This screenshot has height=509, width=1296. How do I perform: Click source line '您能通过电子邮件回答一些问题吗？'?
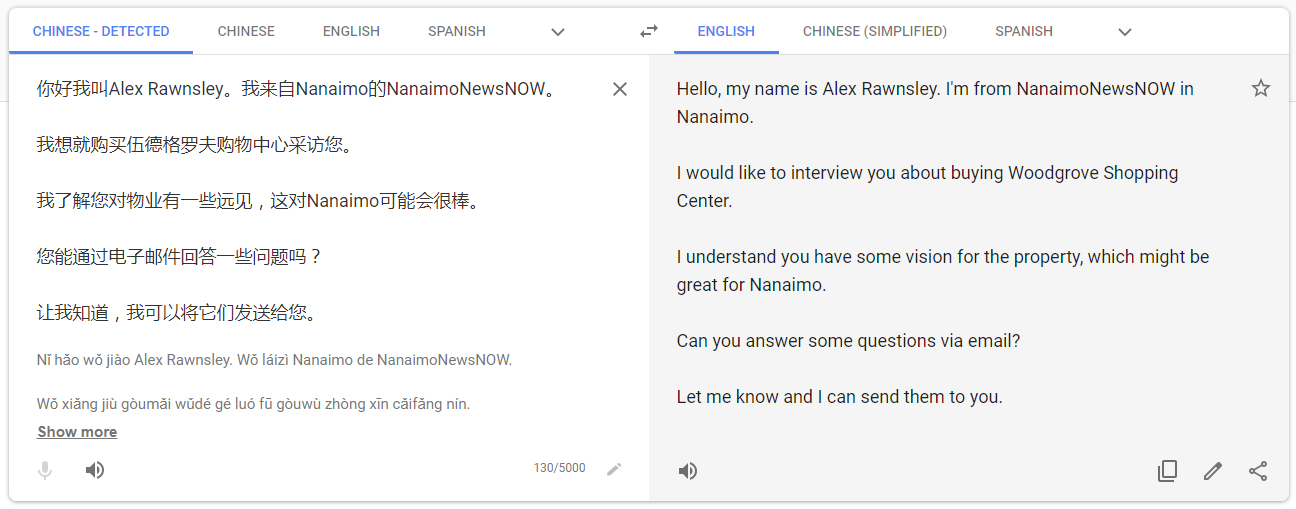click(180, 257)
